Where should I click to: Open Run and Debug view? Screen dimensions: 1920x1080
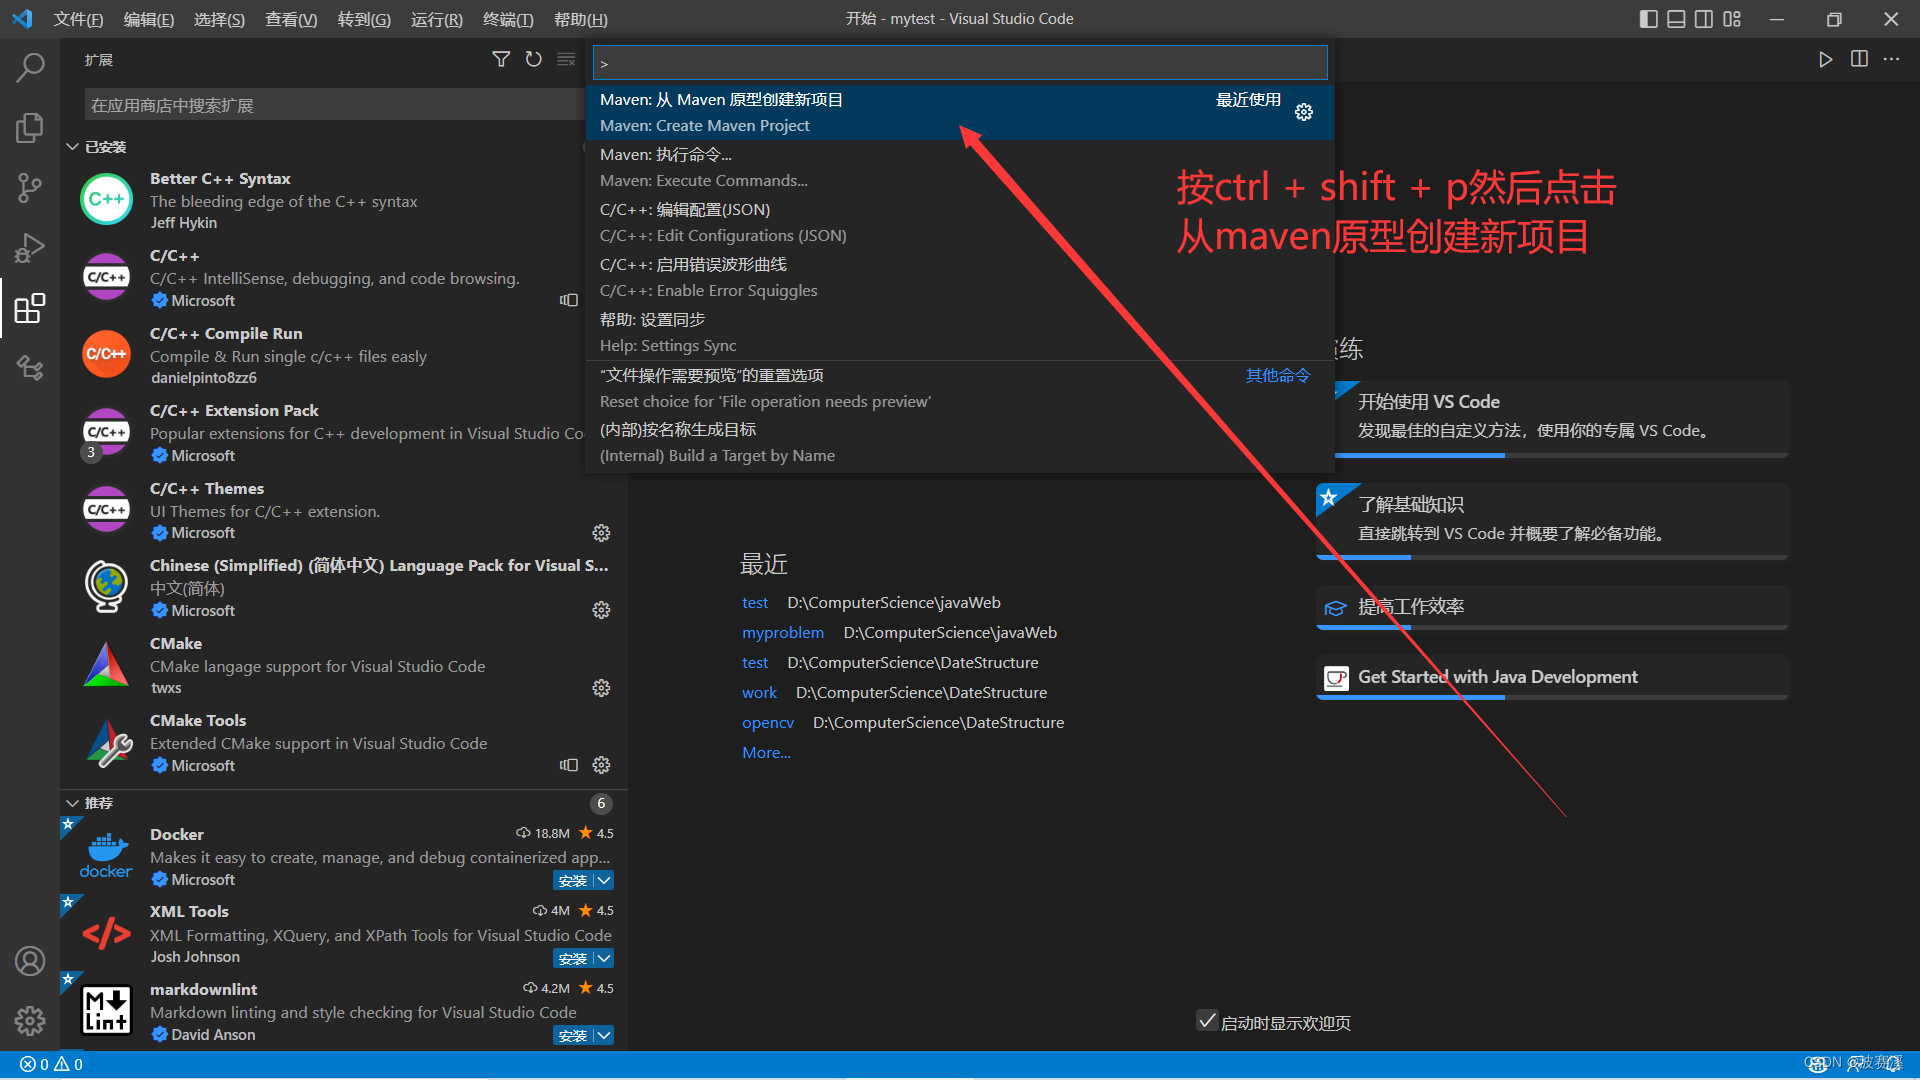pyautogui.click(x=30, y=247)
